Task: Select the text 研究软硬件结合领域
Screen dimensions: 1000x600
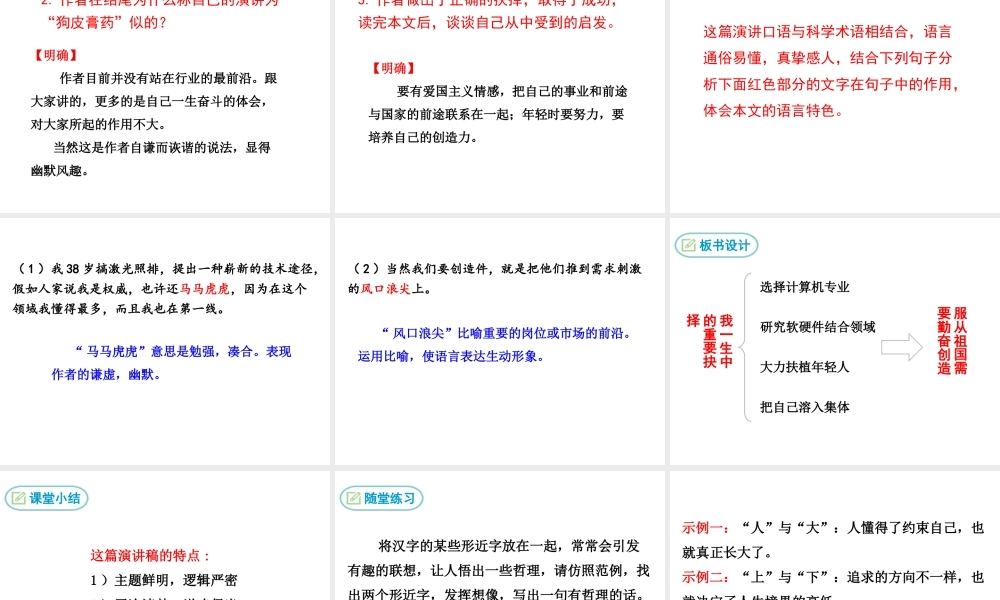Action: click(818, 327)
